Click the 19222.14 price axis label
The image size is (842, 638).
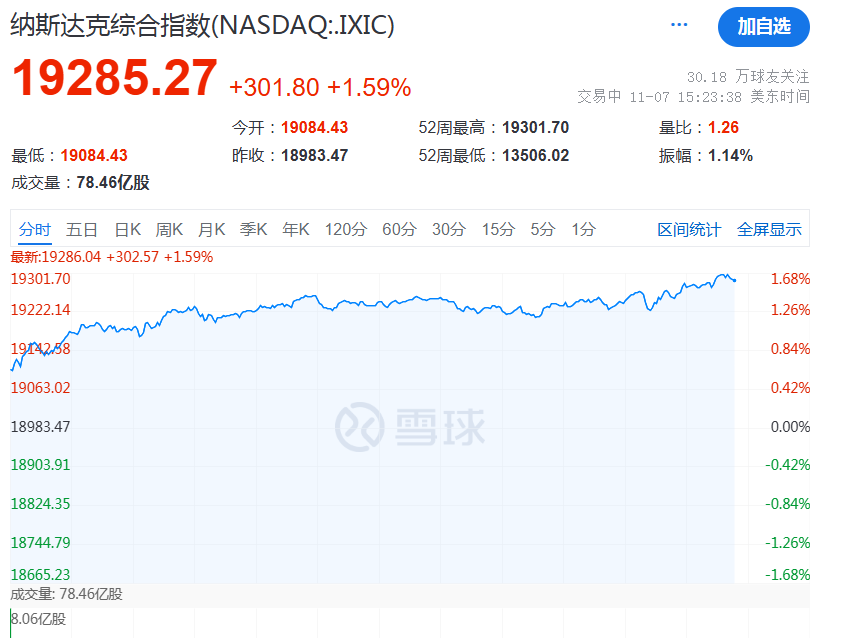[x=41, y=310]
